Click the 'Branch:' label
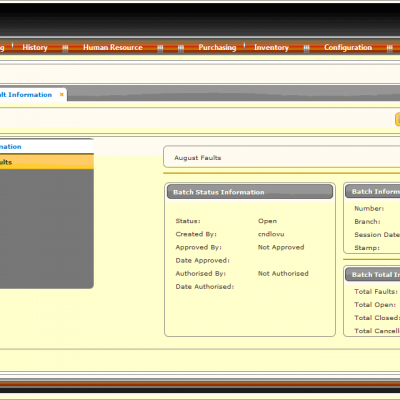Screen dimensions: 400x400 click(367, 222)
